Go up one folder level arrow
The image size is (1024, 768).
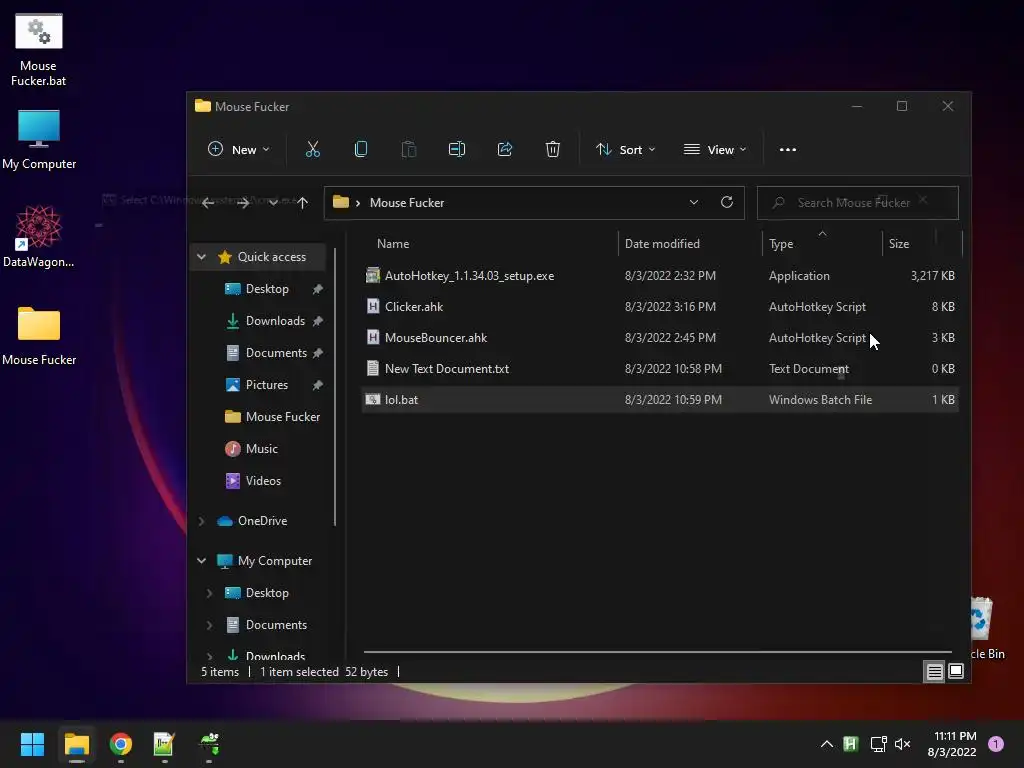(302, 203)
